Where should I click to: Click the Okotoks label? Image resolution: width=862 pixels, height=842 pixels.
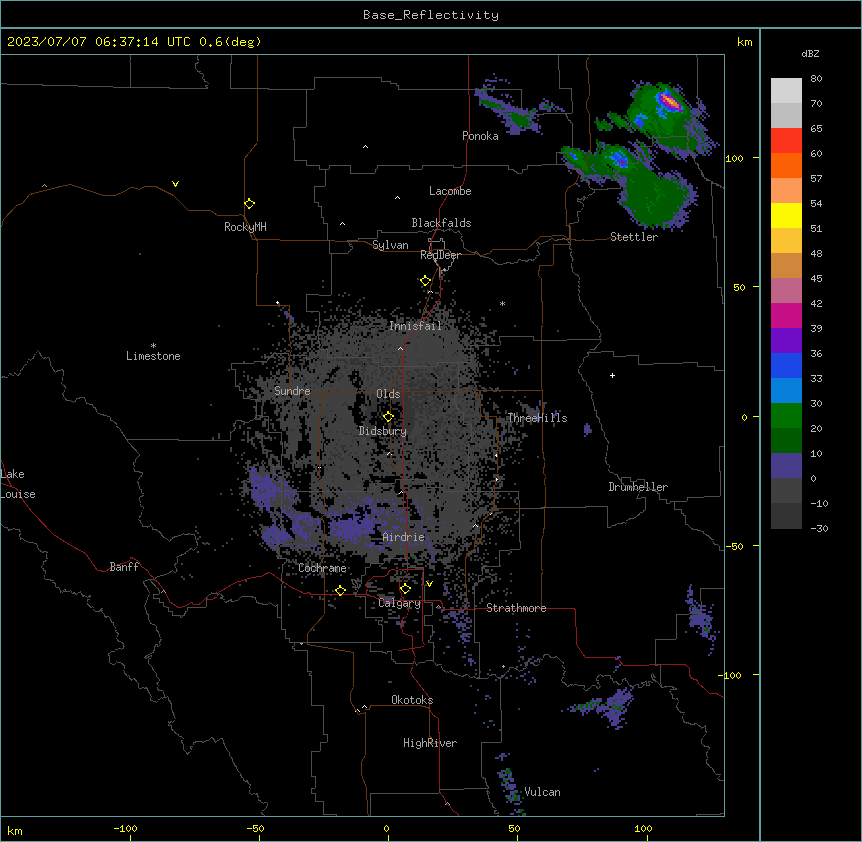pos(412,700)
